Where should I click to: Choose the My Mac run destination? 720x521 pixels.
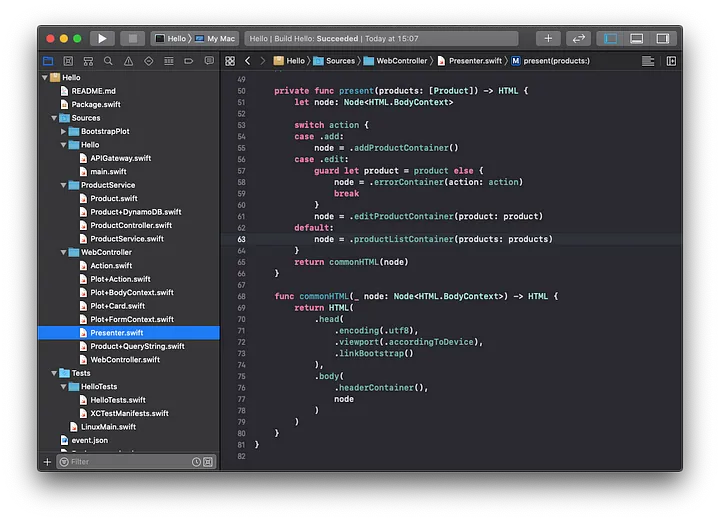coord(215,39)
